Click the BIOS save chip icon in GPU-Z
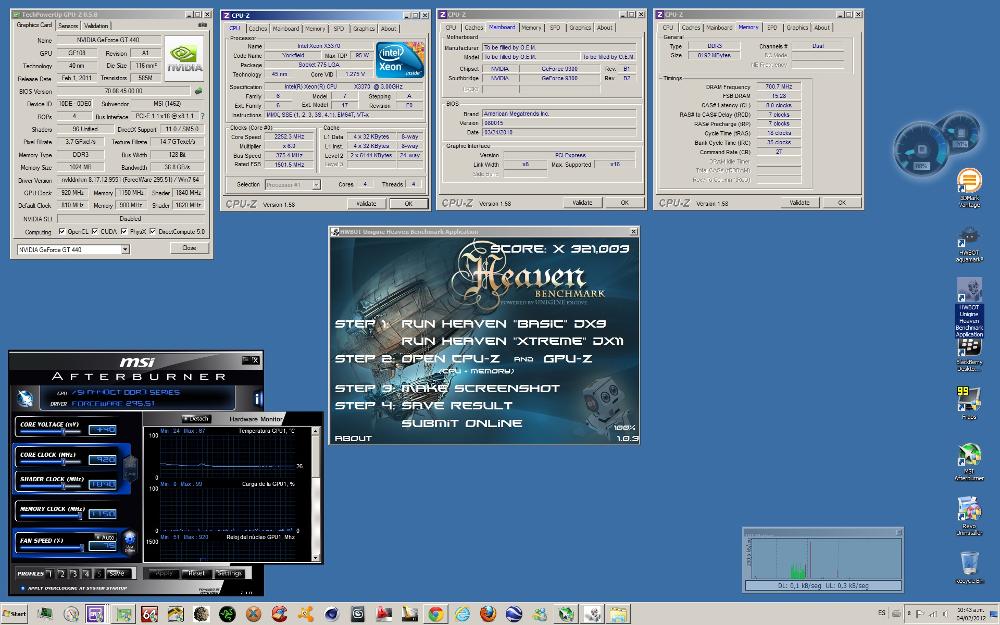Image resolution: width=1000 pixels, height=625 pixels. [x=198, y=91]
